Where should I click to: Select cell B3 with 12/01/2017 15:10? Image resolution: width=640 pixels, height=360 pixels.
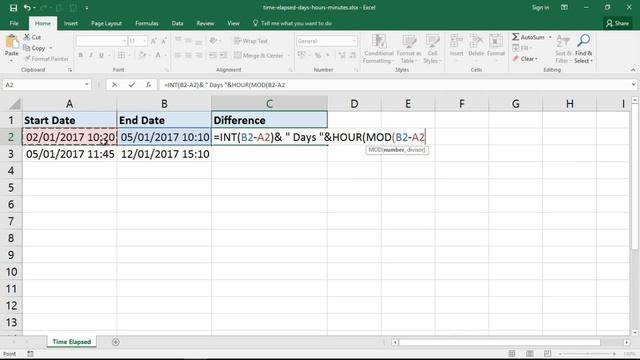(x=164, y=154)
